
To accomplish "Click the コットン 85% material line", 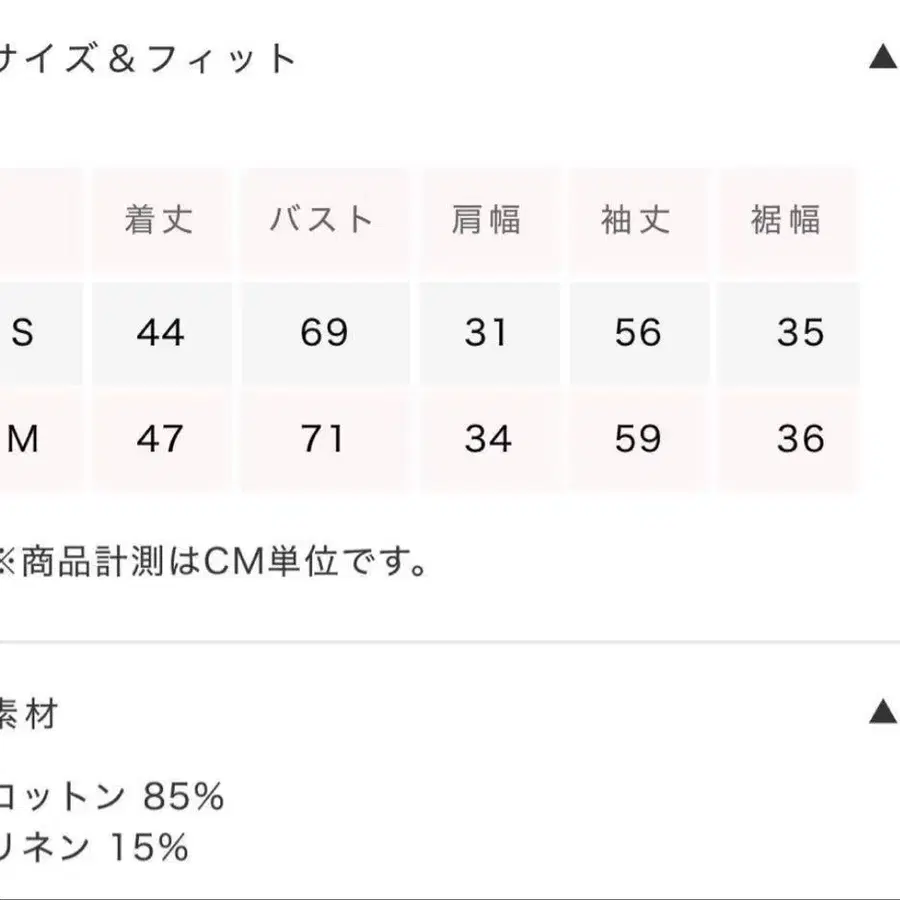I will click(110, 797).
